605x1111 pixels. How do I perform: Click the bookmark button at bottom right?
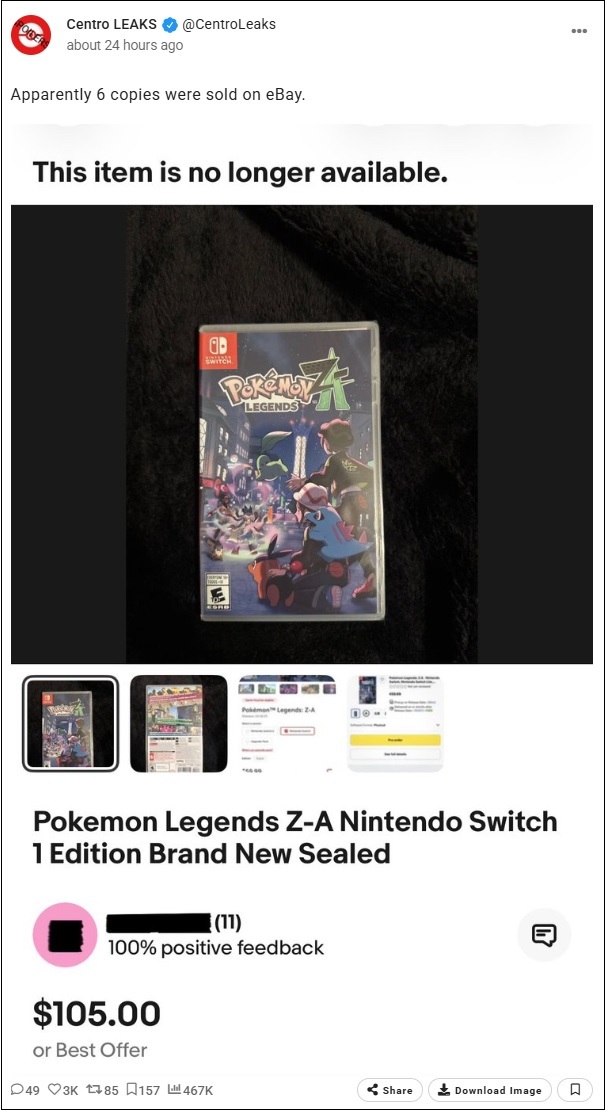(x=575, y=1090)
